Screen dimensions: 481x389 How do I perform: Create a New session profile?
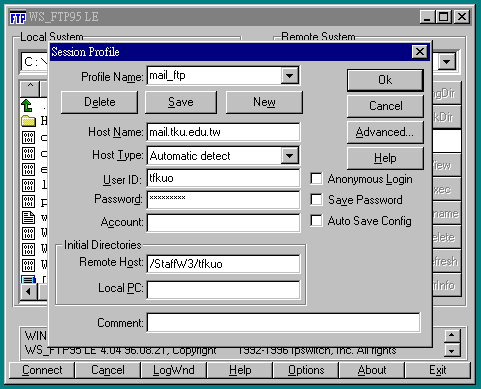(264, 102)
